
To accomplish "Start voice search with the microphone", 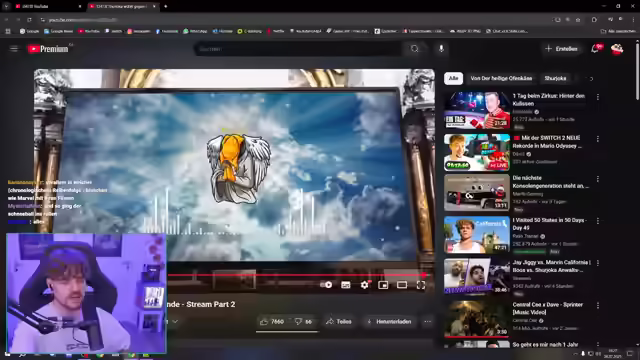I will tap(441, 49).
